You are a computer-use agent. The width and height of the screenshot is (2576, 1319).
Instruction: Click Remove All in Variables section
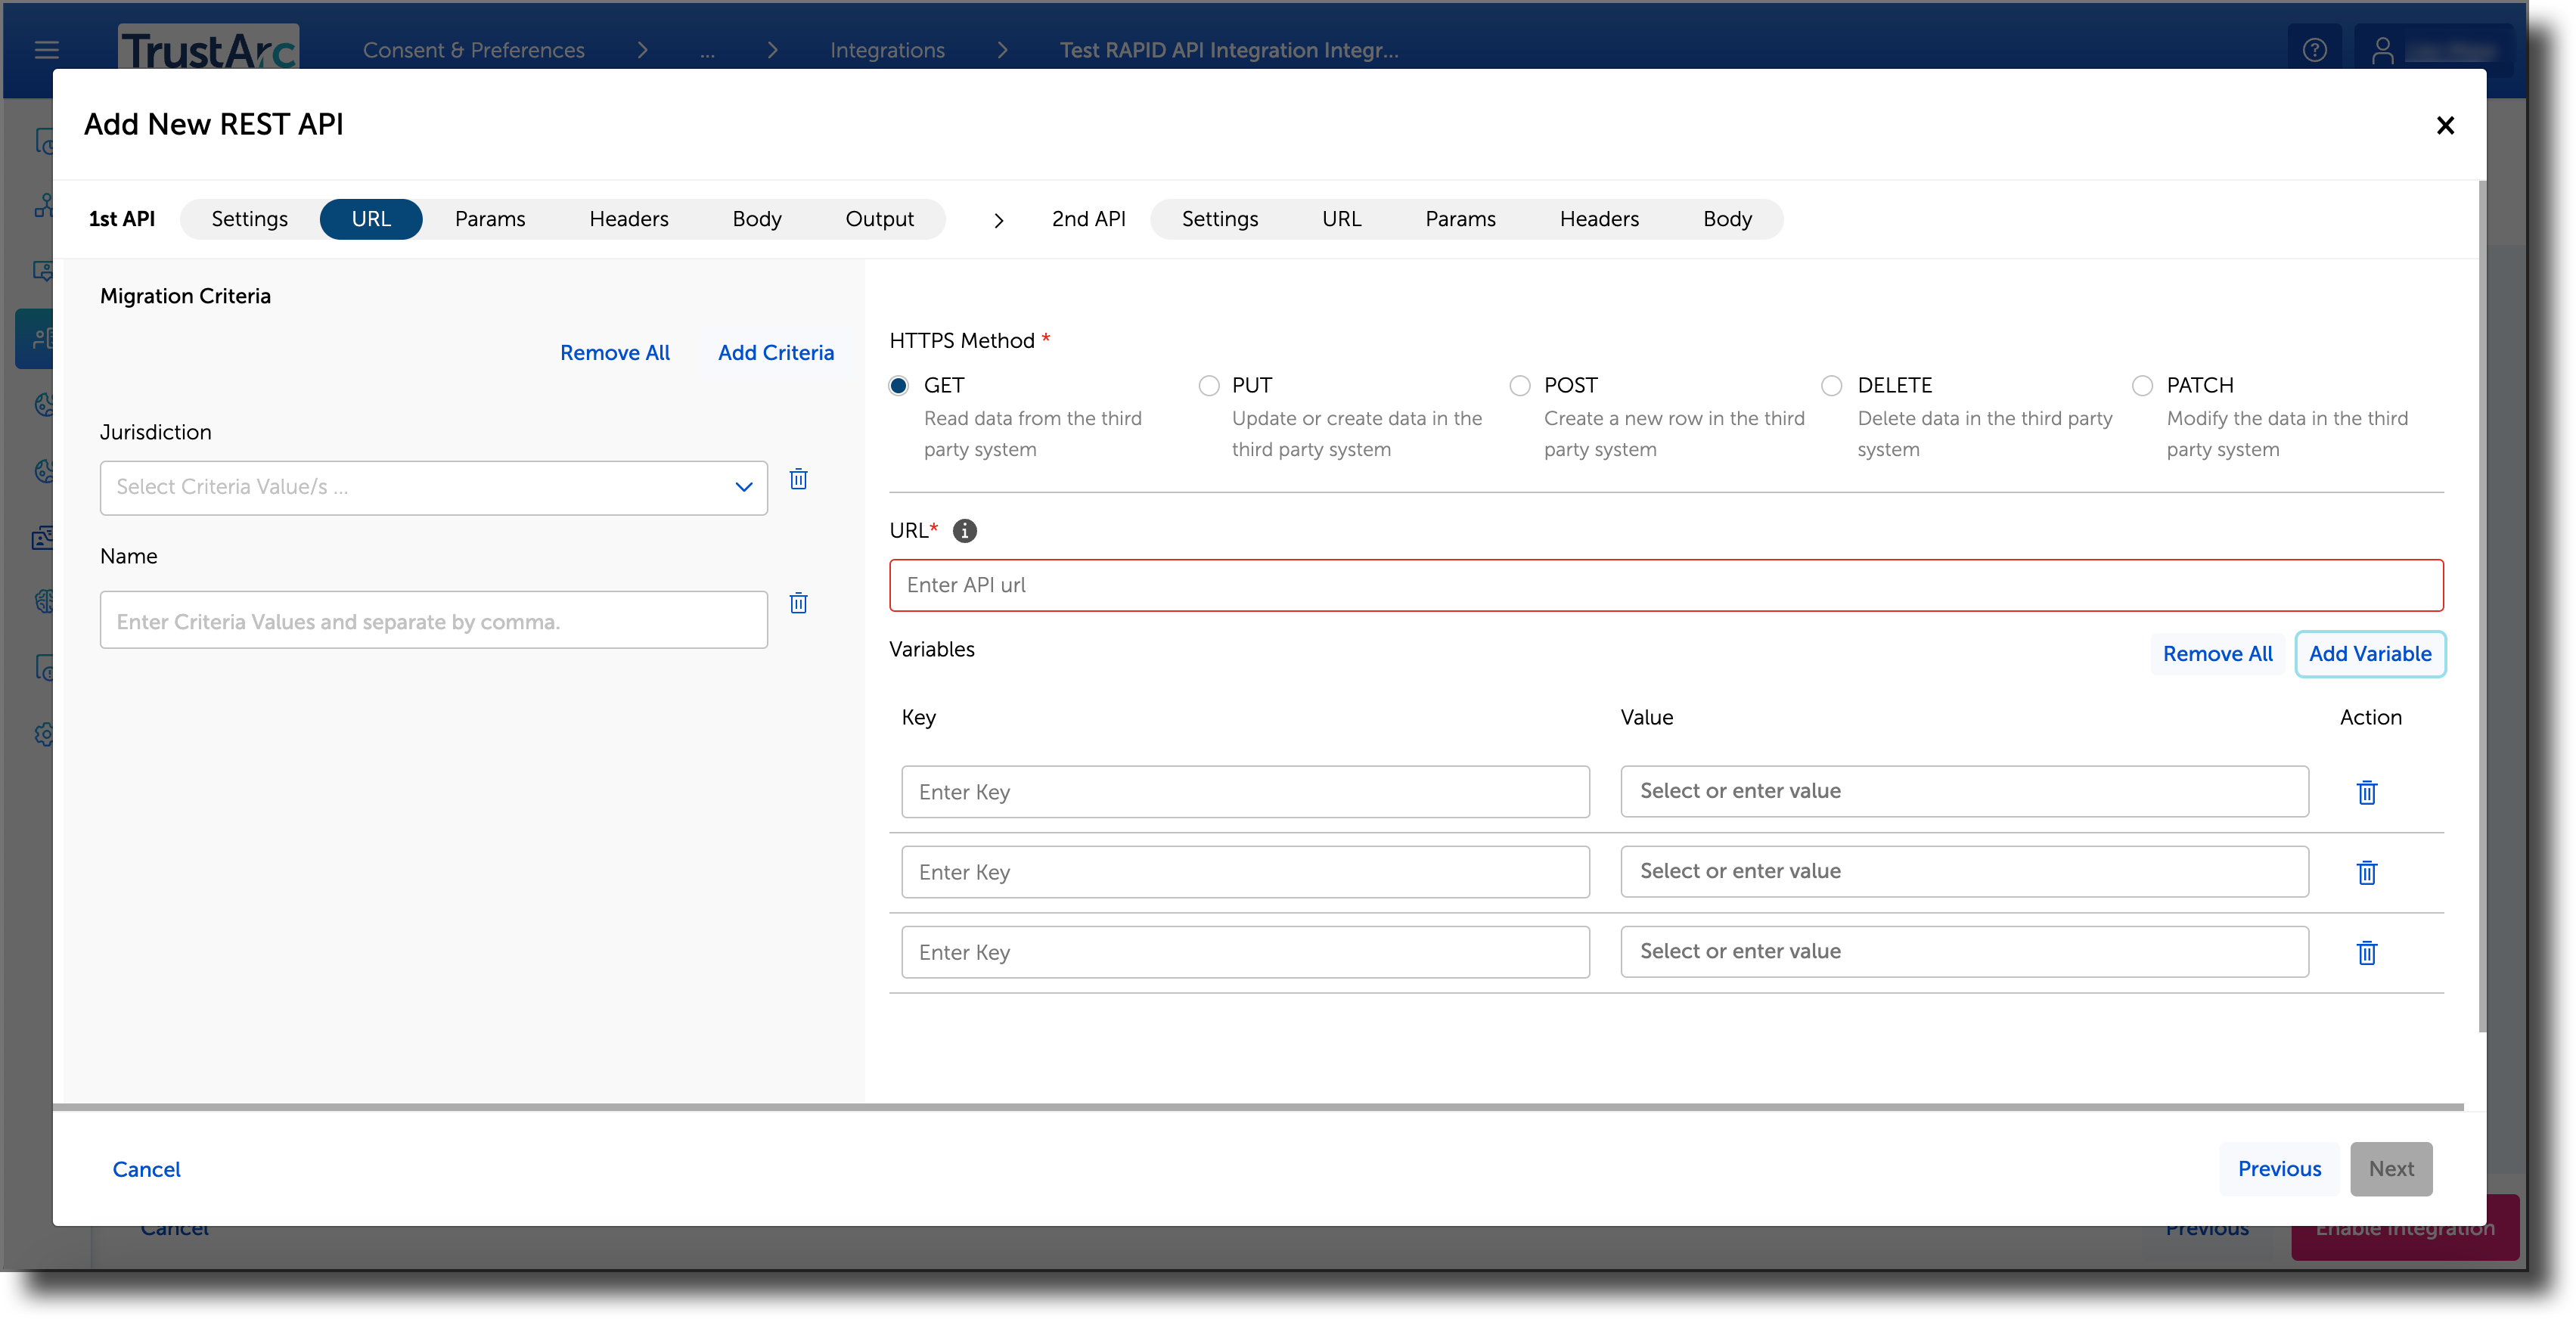click(2217, 654)
